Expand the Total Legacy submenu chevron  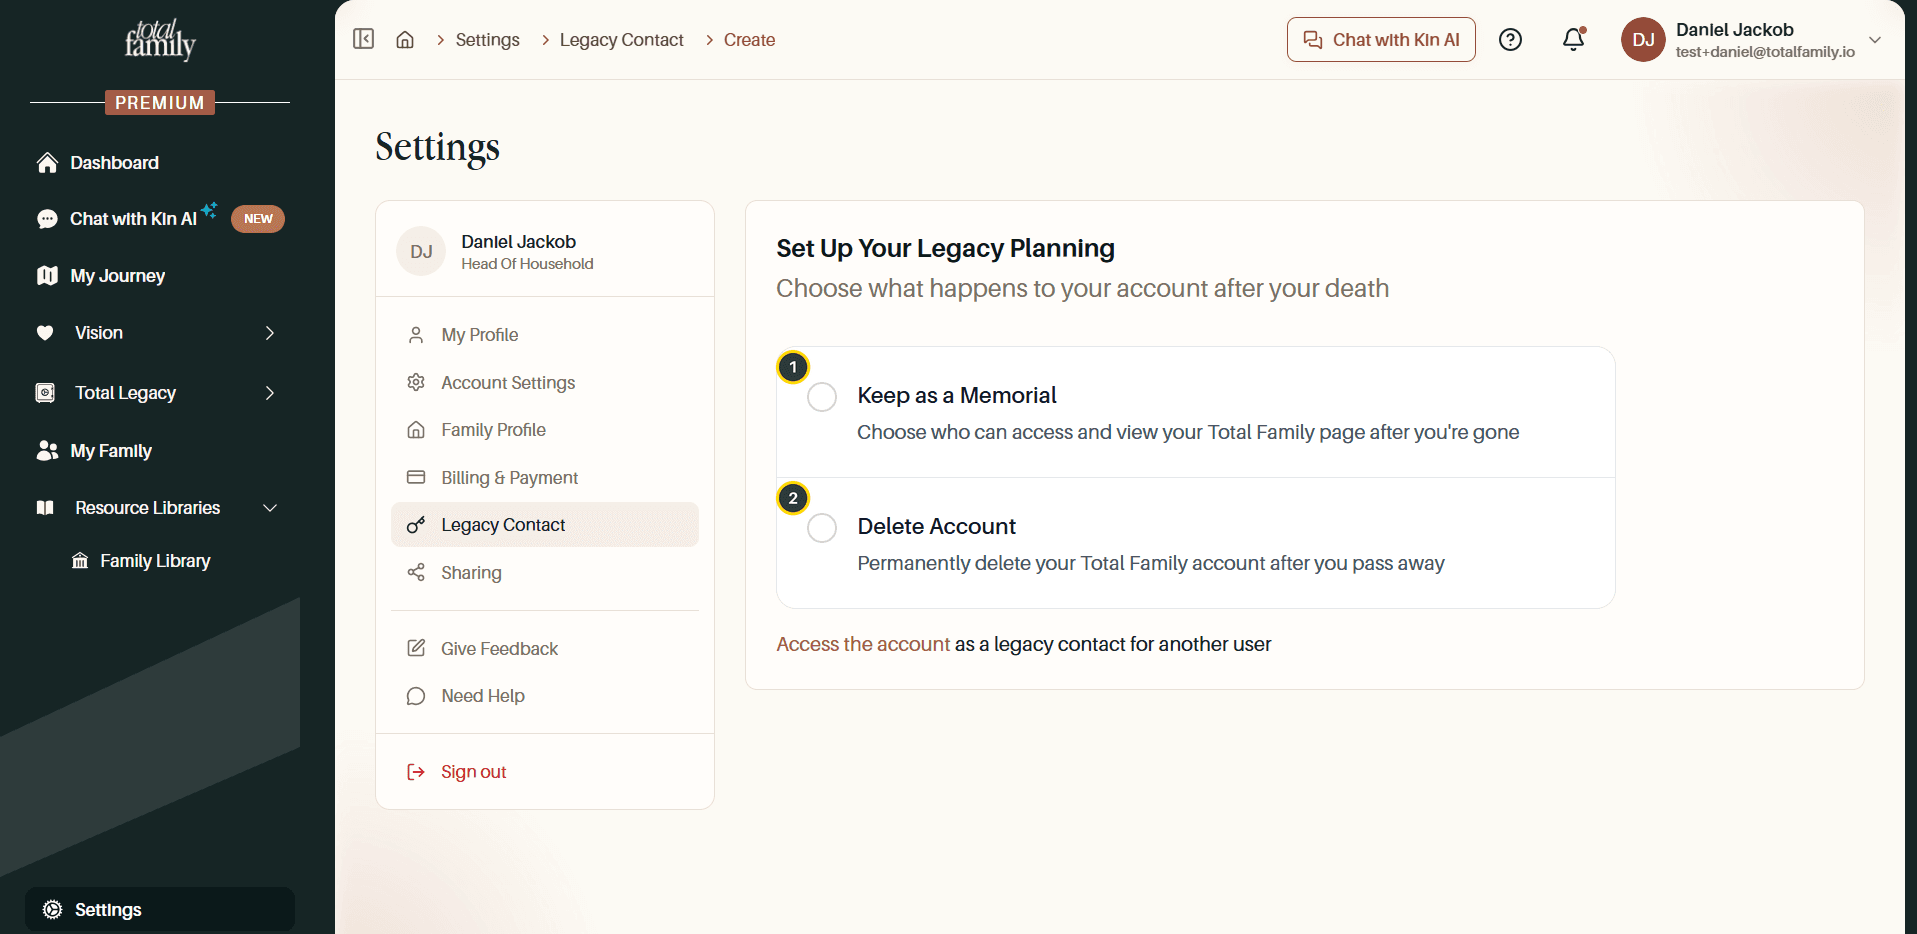270,393
